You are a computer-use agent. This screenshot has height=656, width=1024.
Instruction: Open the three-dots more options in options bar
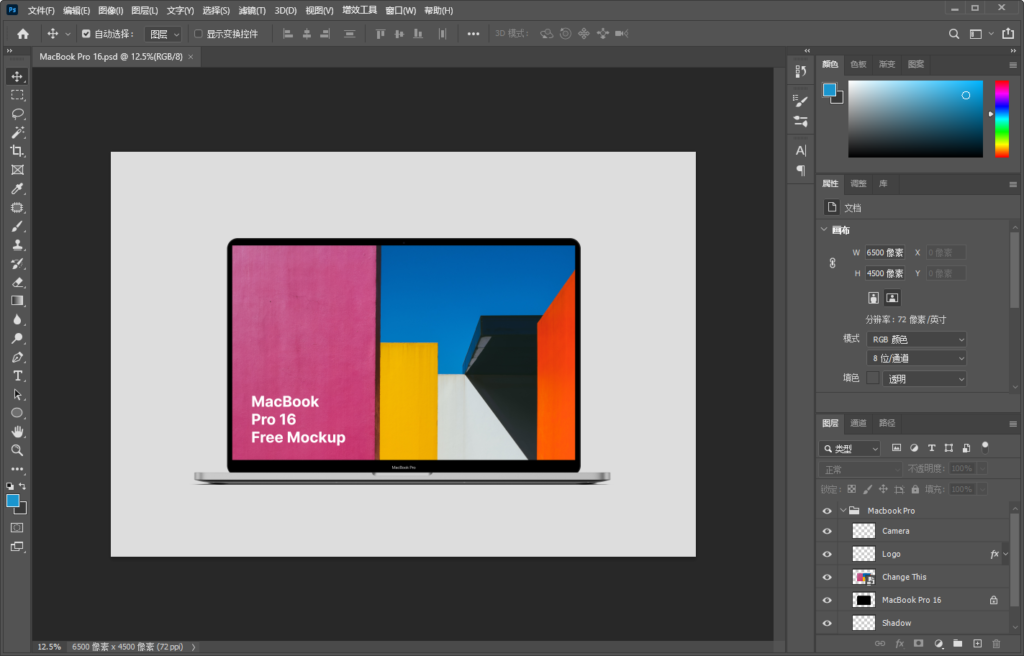[473, 34]
